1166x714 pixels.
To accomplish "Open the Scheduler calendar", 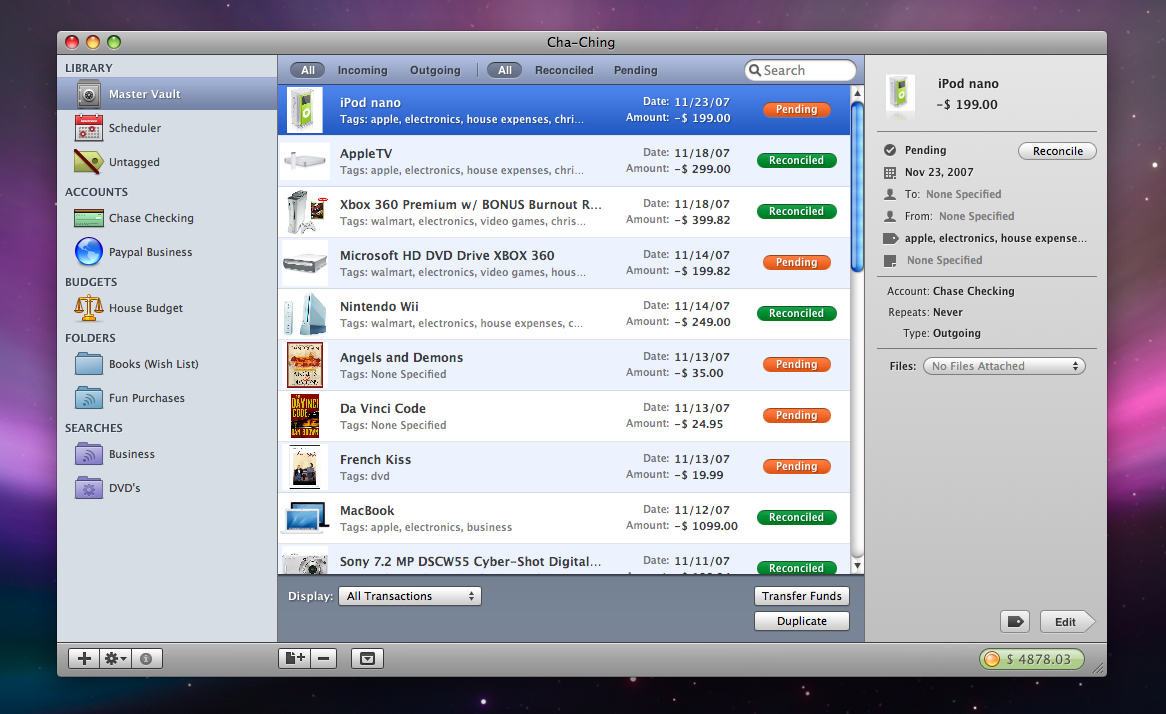I will pos(134,128).
